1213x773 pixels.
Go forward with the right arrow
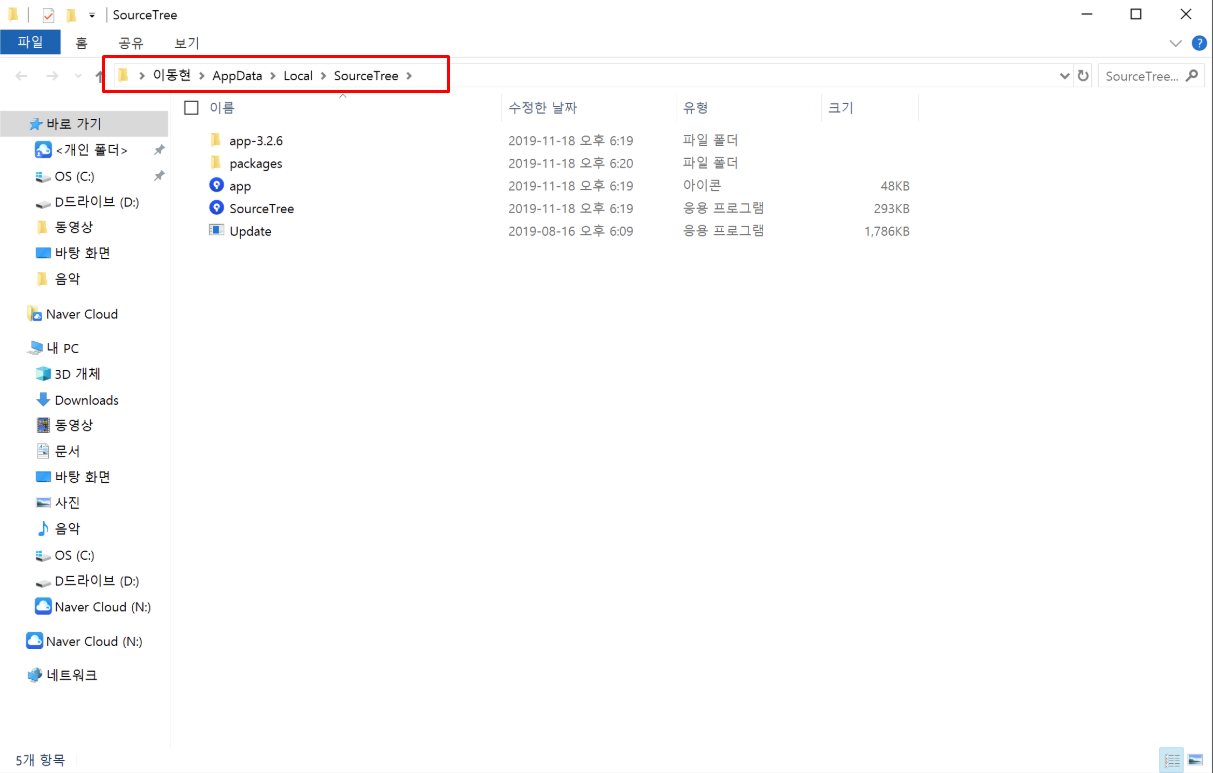coord(52,76)
